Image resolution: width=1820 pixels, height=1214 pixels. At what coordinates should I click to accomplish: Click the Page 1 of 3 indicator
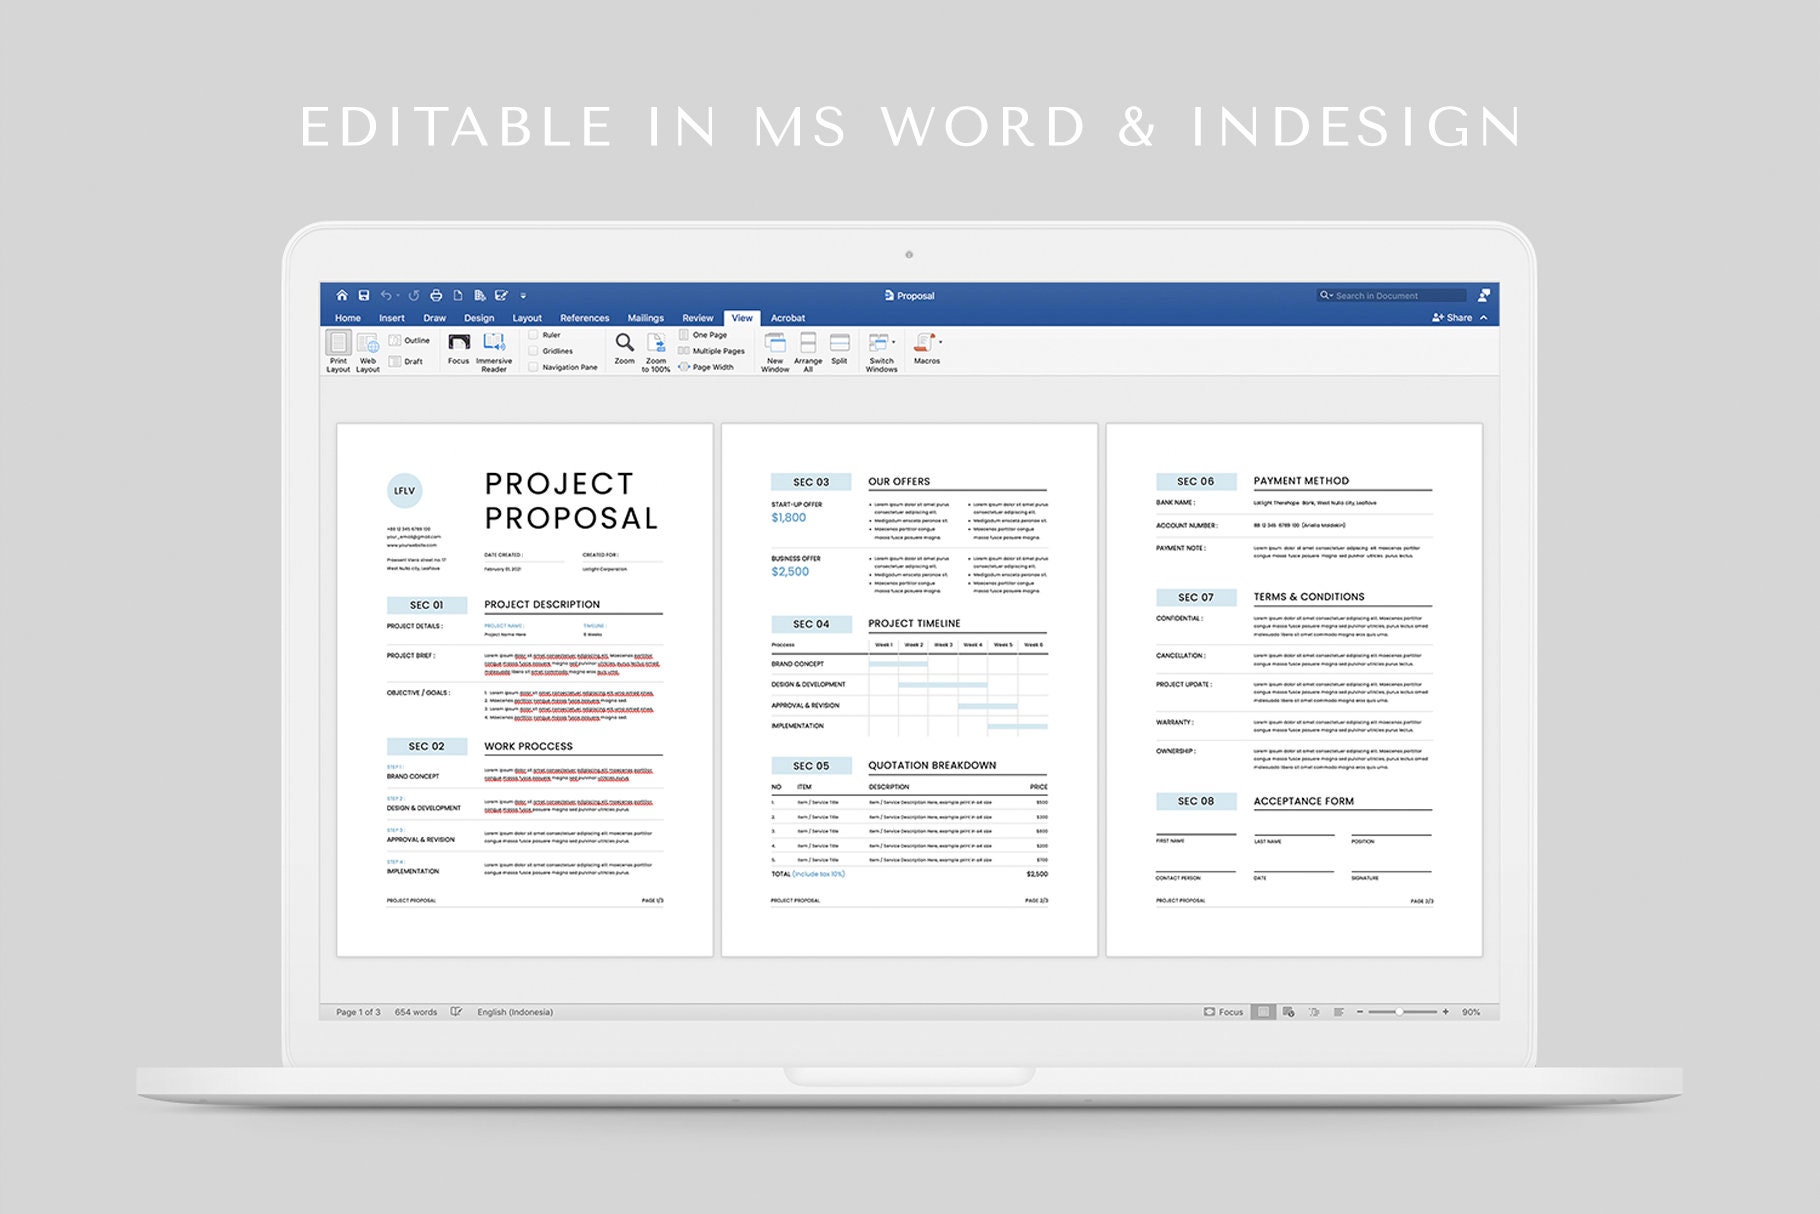click(x=358, y=1012)
